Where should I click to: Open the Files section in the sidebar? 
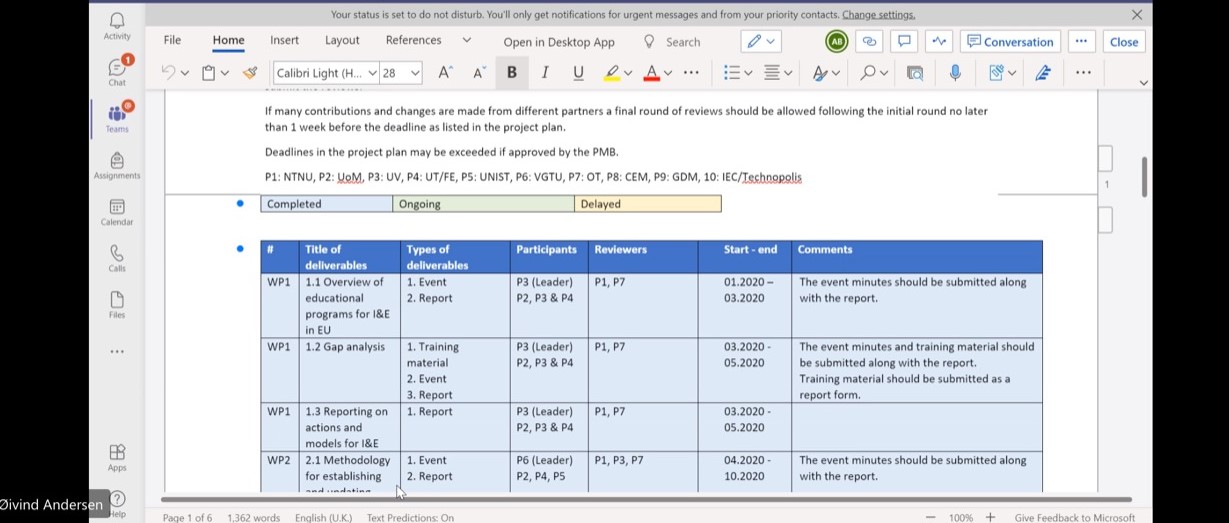point(117,304)
